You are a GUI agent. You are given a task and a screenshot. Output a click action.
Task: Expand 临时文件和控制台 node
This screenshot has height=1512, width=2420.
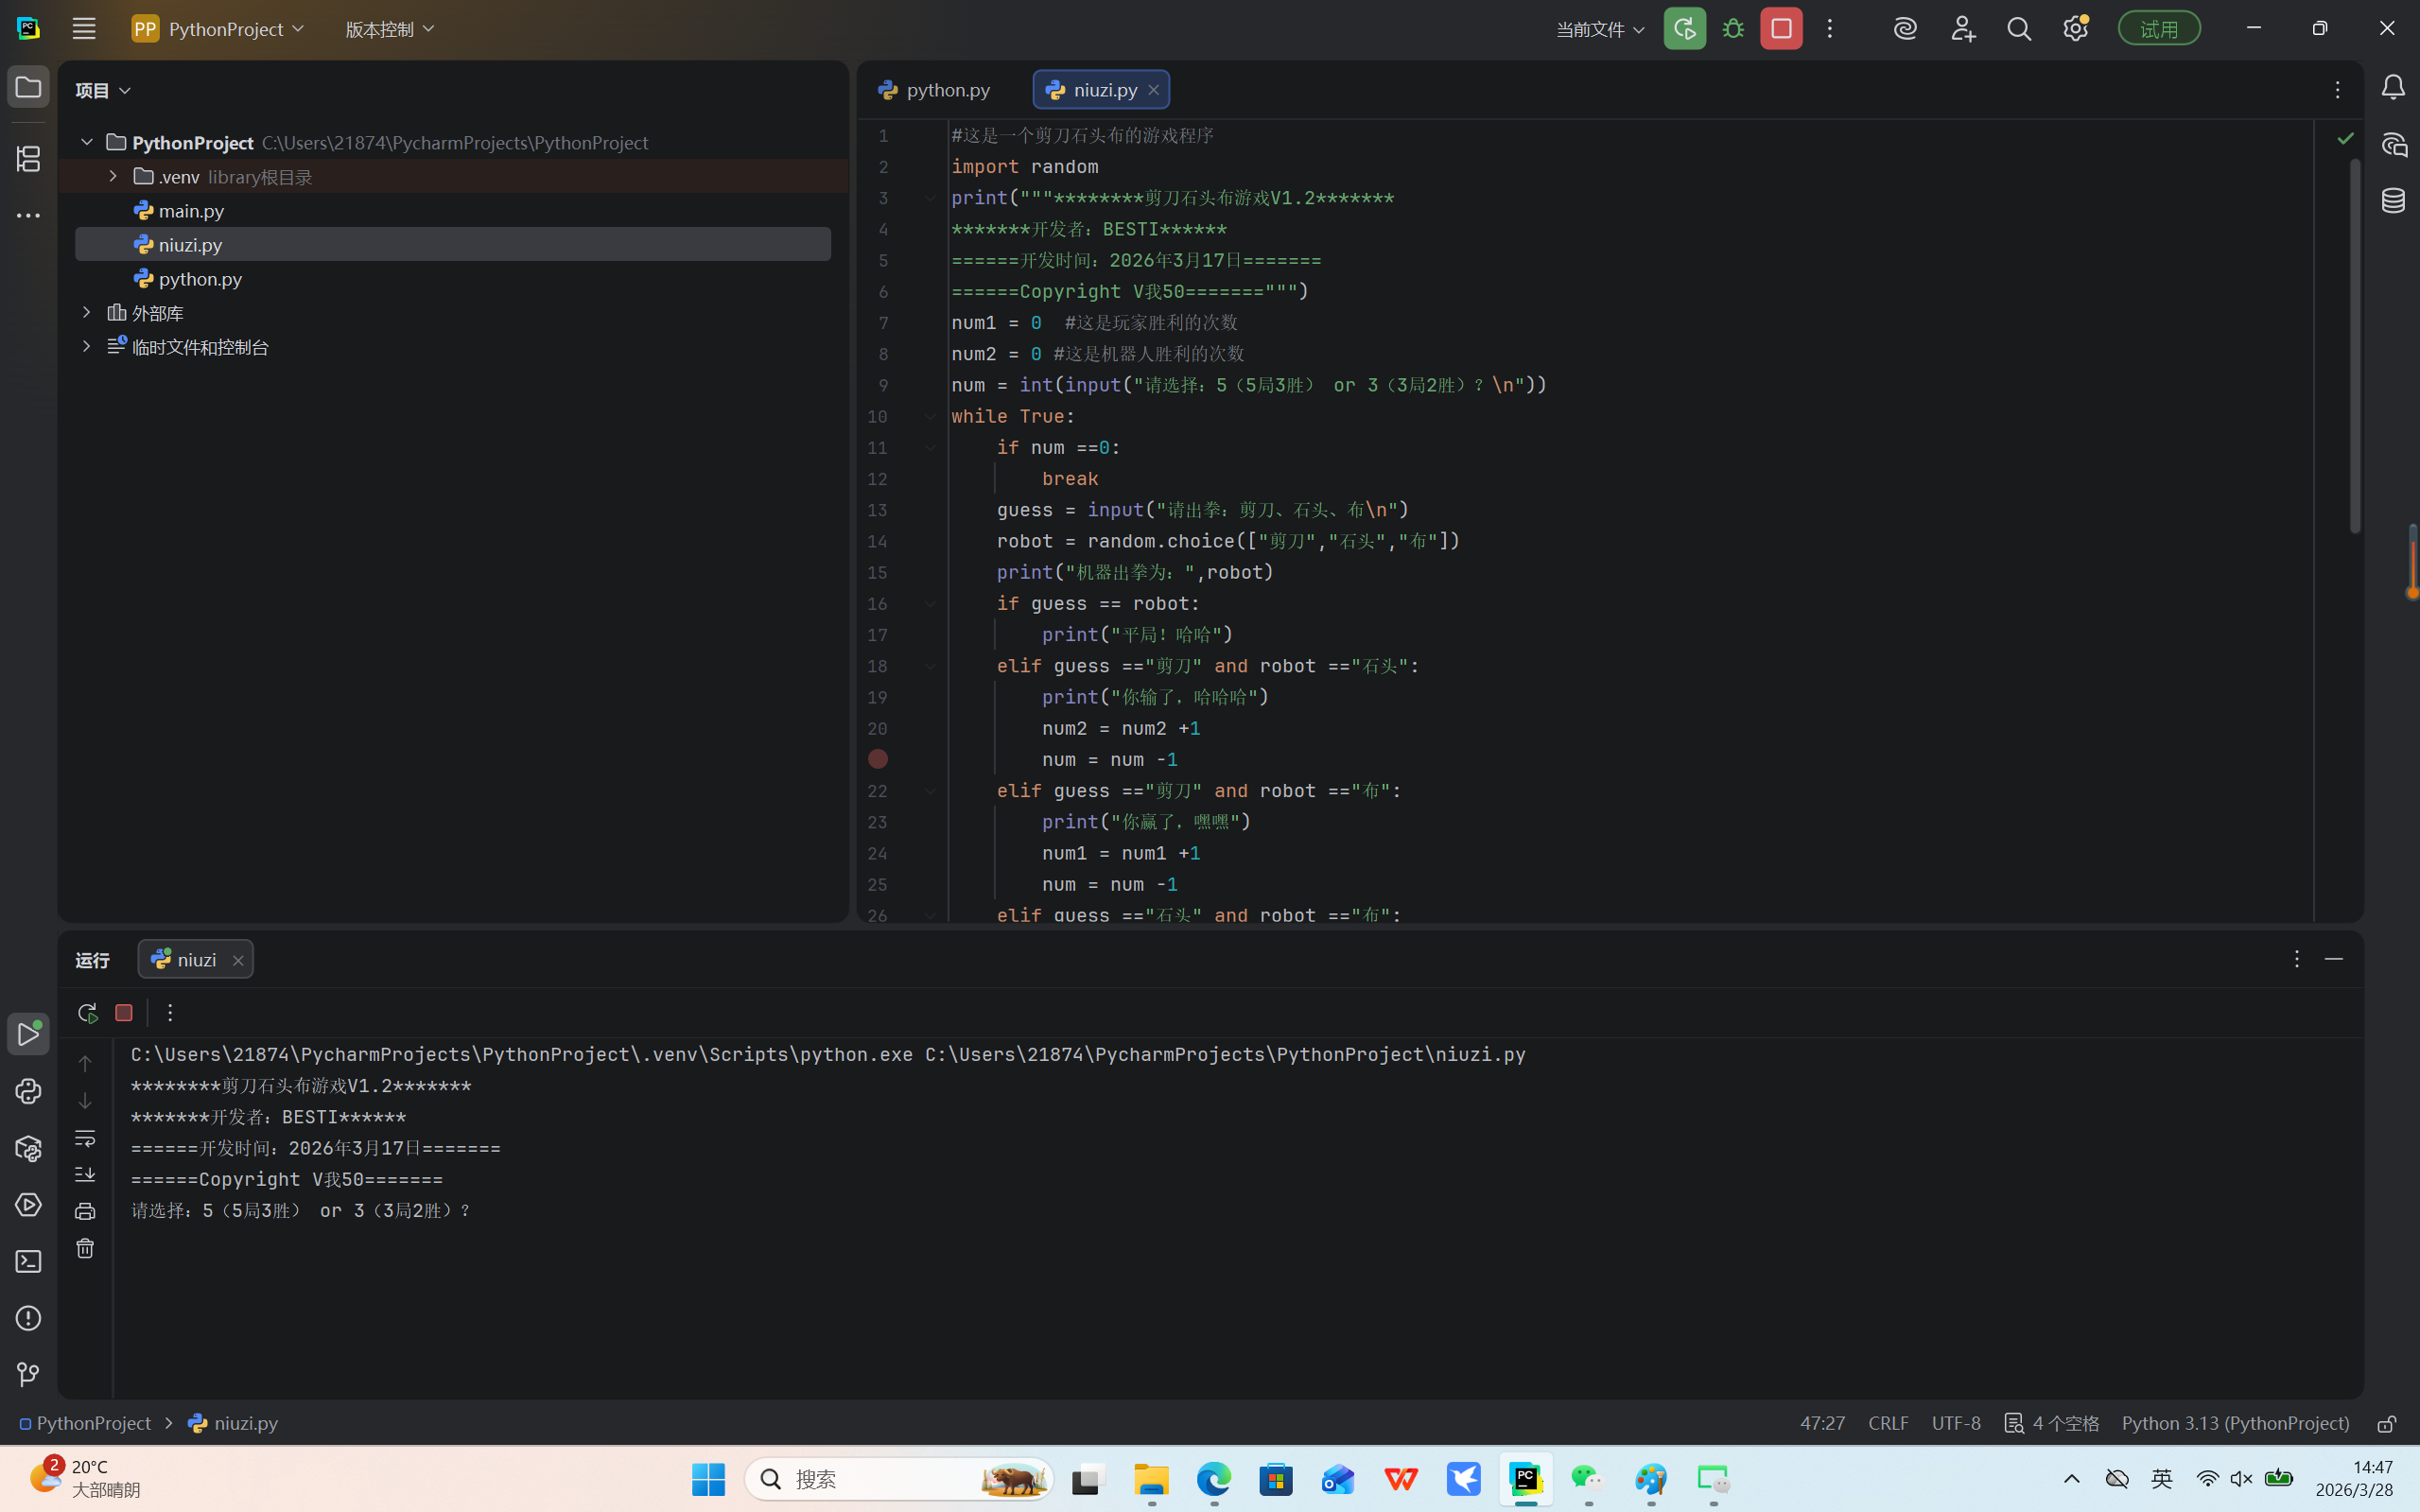87,346
